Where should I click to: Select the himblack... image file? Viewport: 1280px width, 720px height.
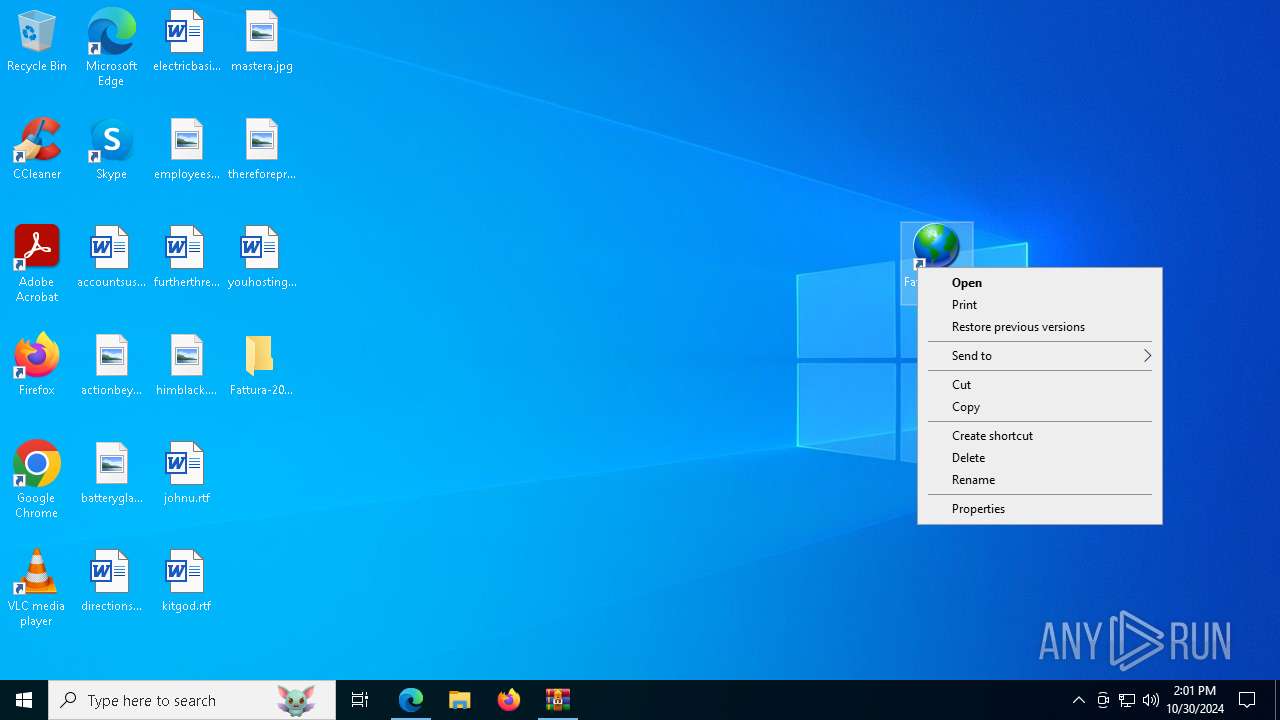point(186,366)
